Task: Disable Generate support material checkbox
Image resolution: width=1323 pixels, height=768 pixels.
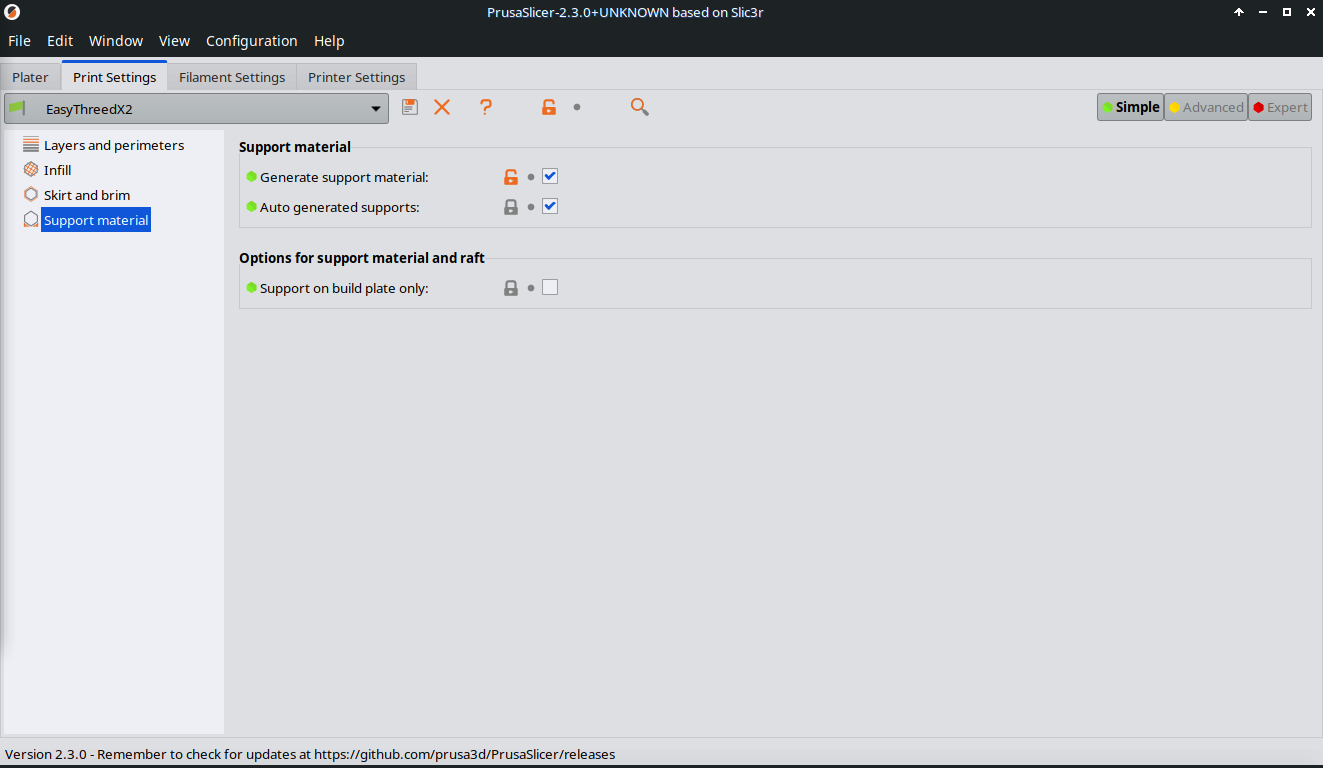Action: point(550,177)
